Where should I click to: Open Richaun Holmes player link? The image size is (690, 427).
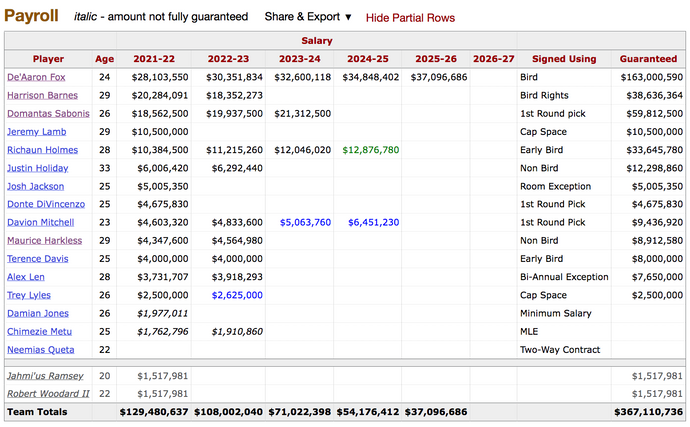[x=42, y=150]
